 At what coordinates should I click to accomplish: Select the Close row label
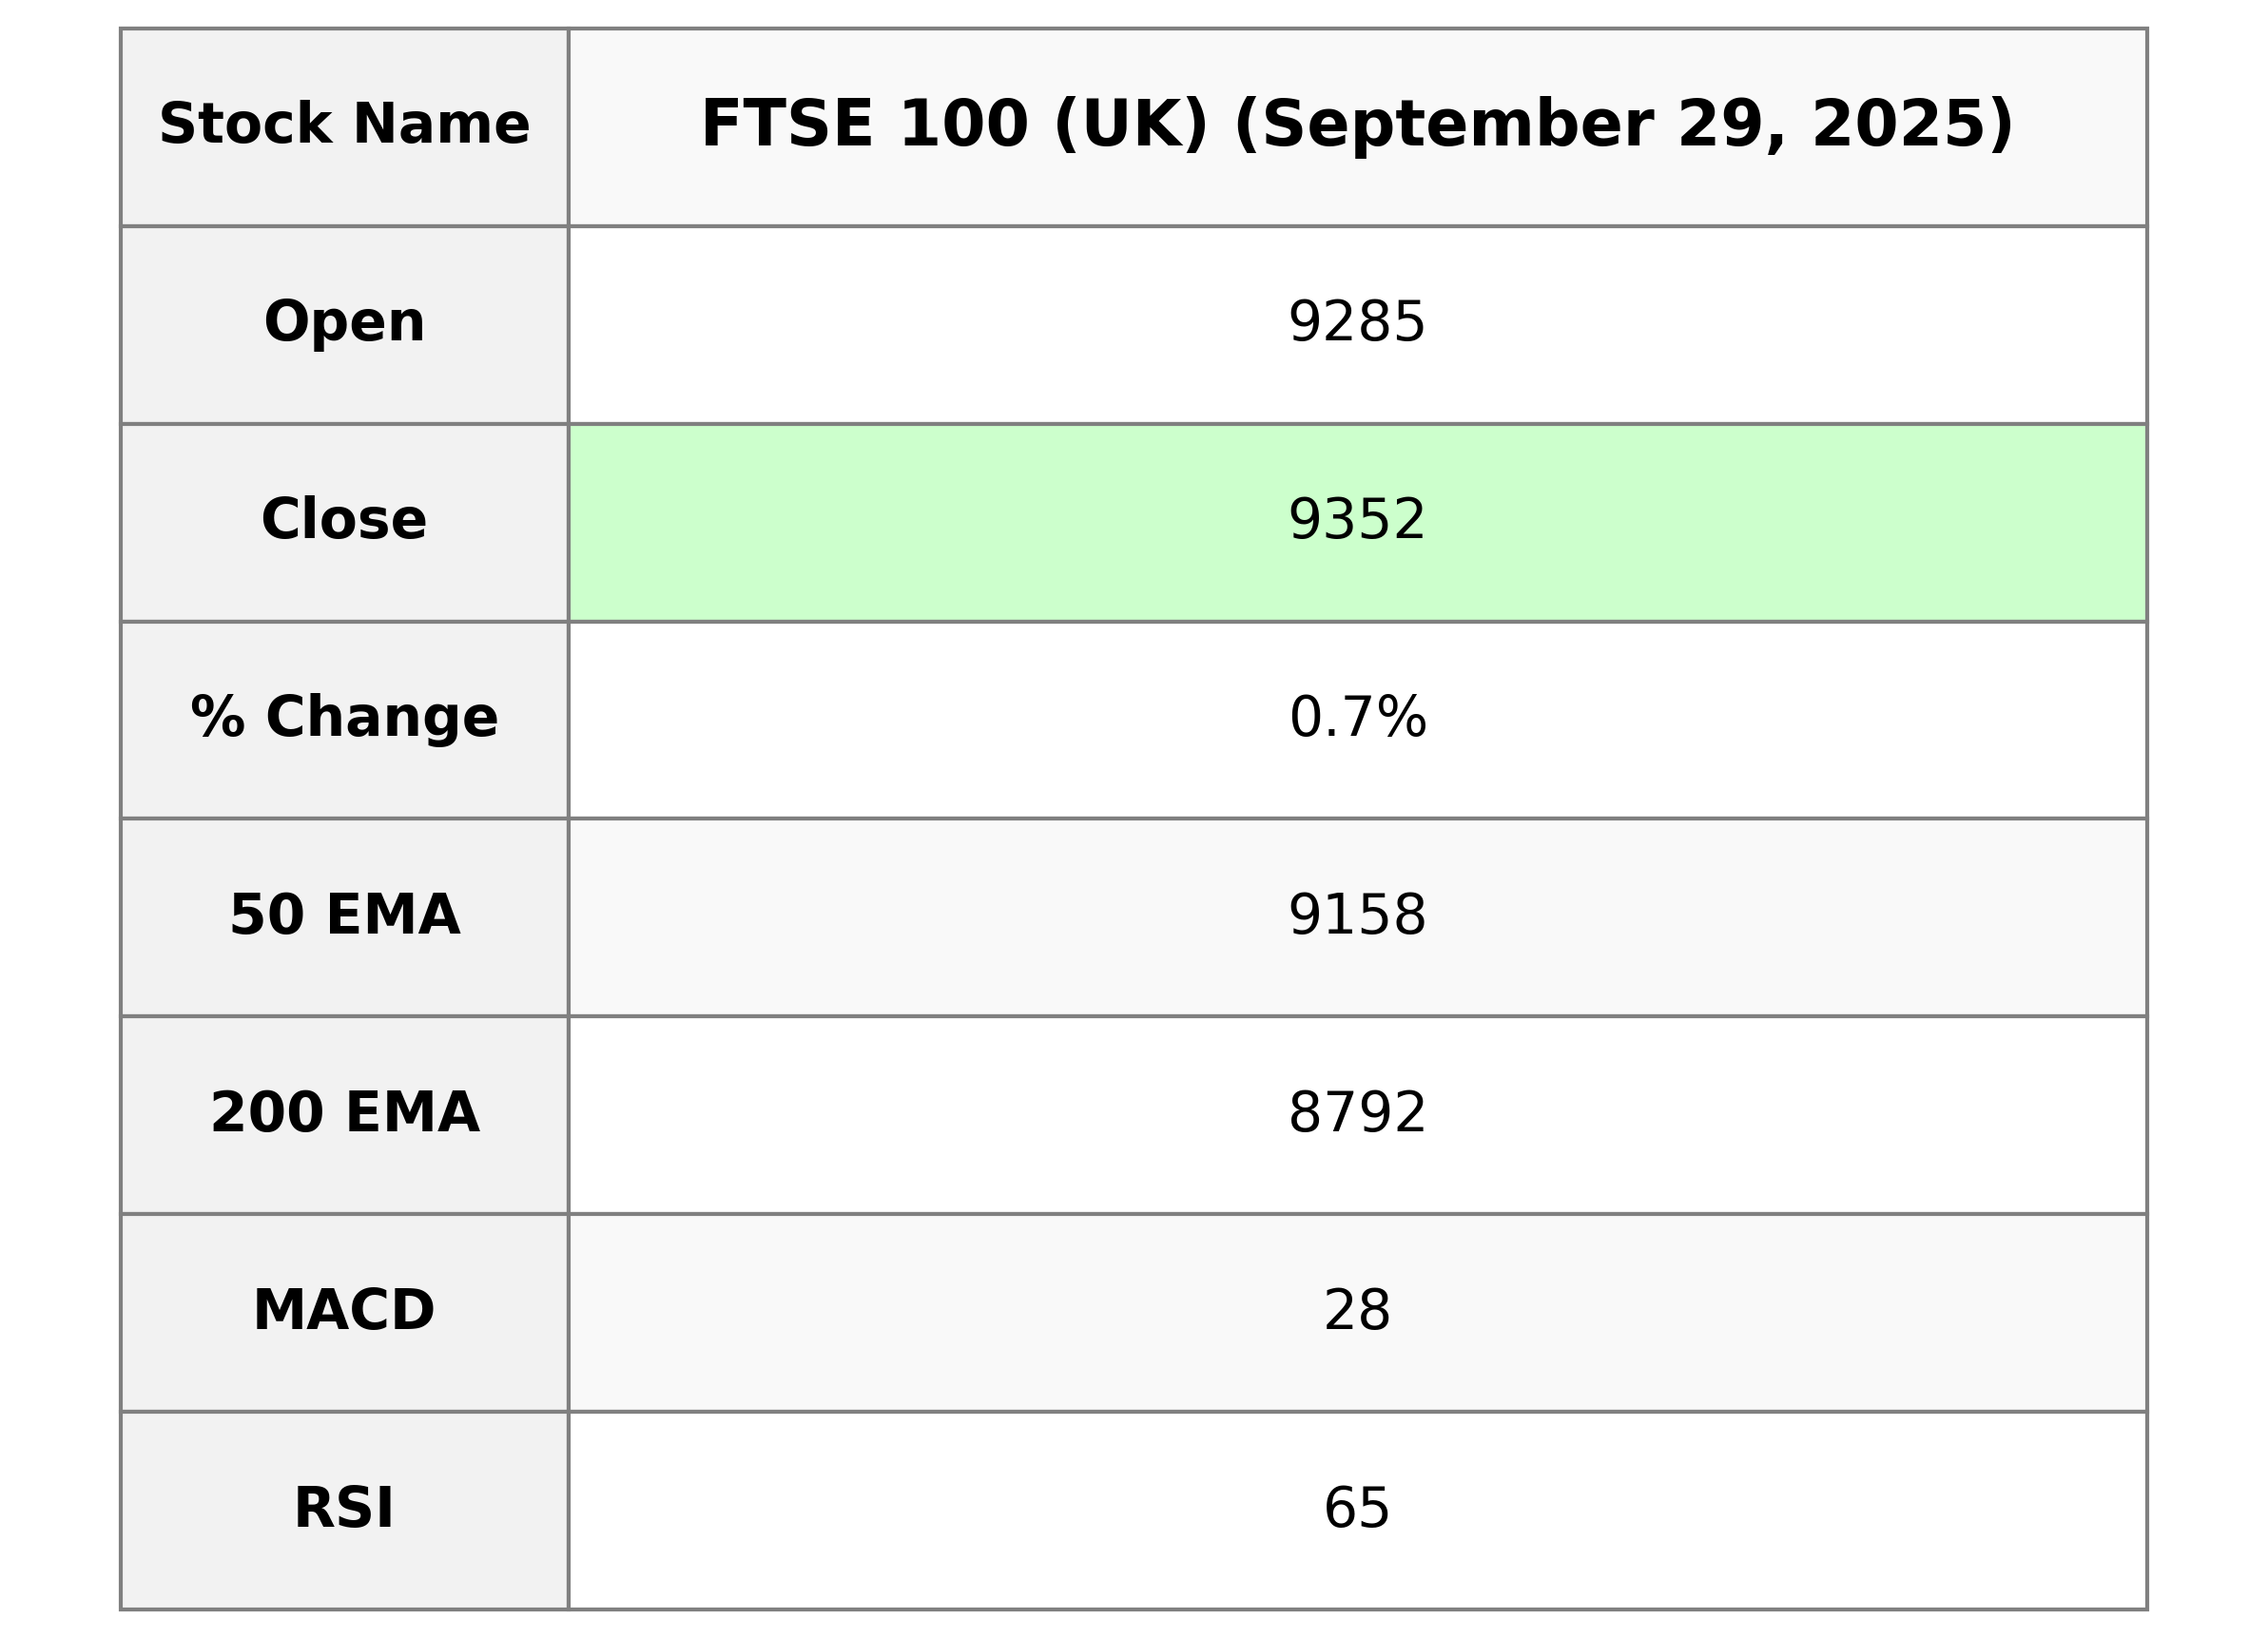[x=344, y=520]
